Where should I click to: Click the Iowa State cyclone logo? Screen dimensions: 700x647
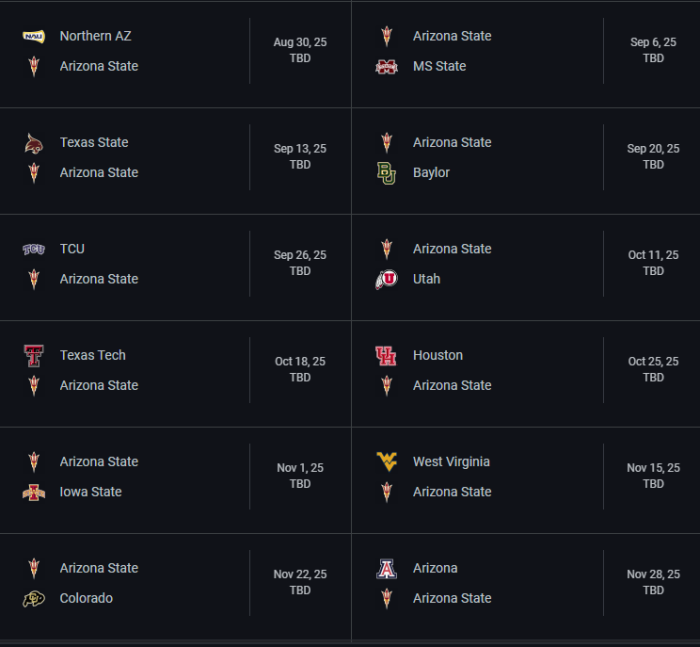34,493
